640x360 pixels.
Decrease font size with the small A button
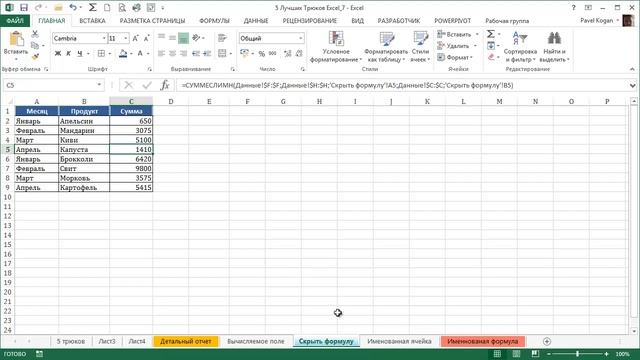coord(147,38)
